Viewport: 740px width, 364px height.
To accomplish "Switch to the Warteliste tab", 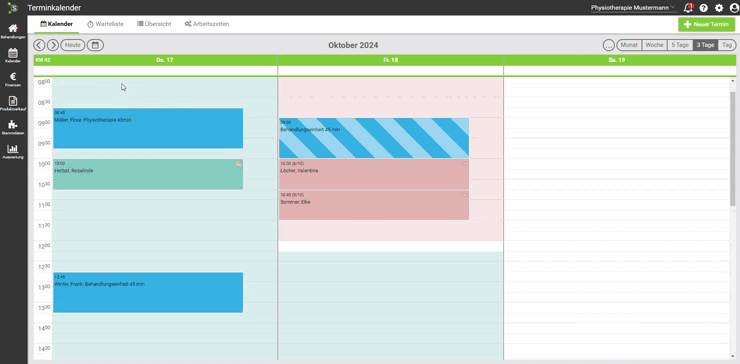I will 105,24.
